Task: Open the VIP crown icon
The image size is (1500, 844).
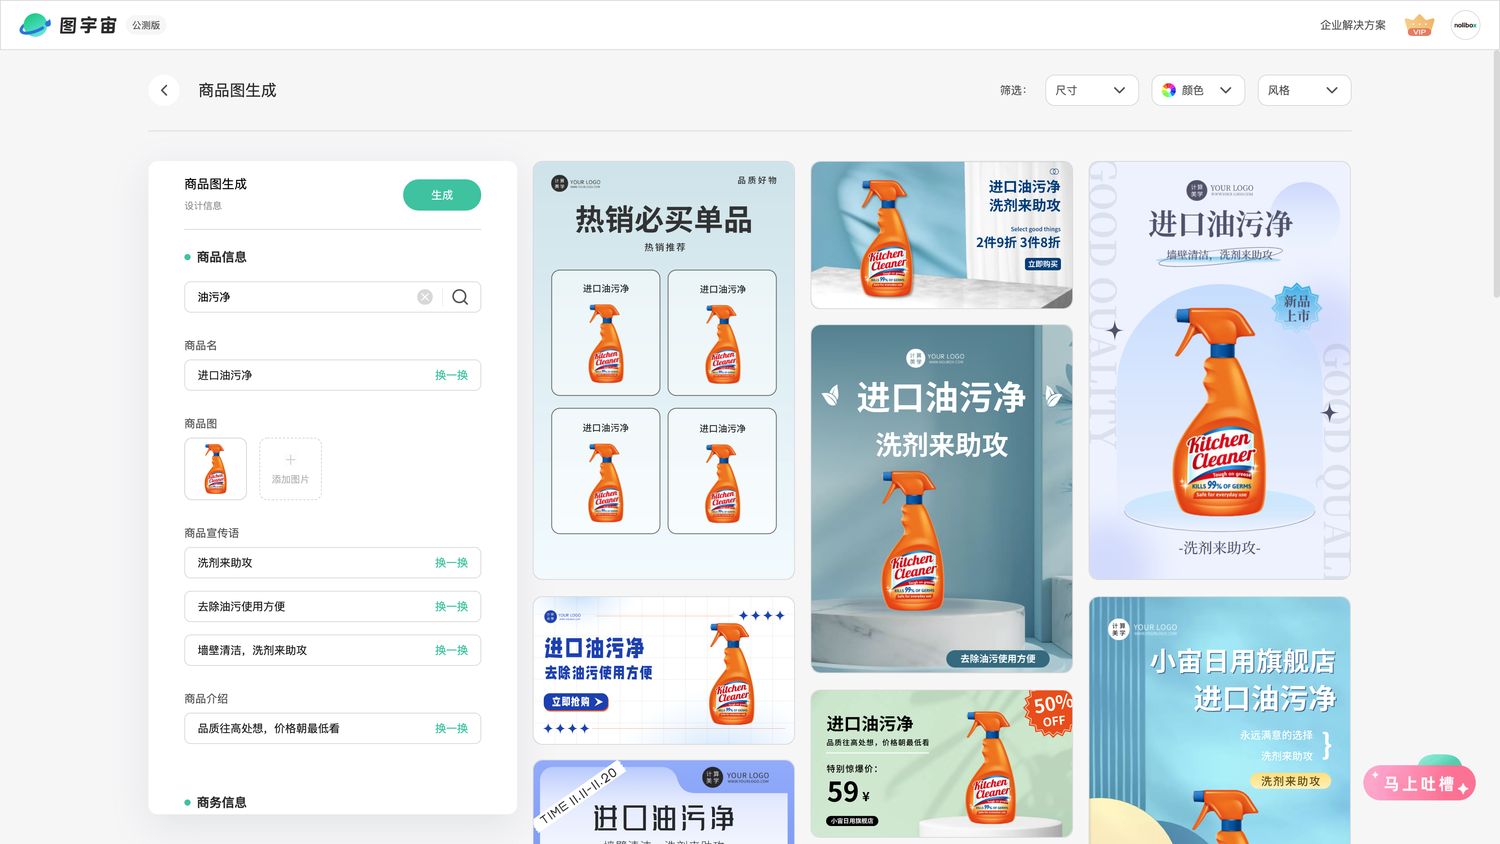Action: [x=1419, y=25]
